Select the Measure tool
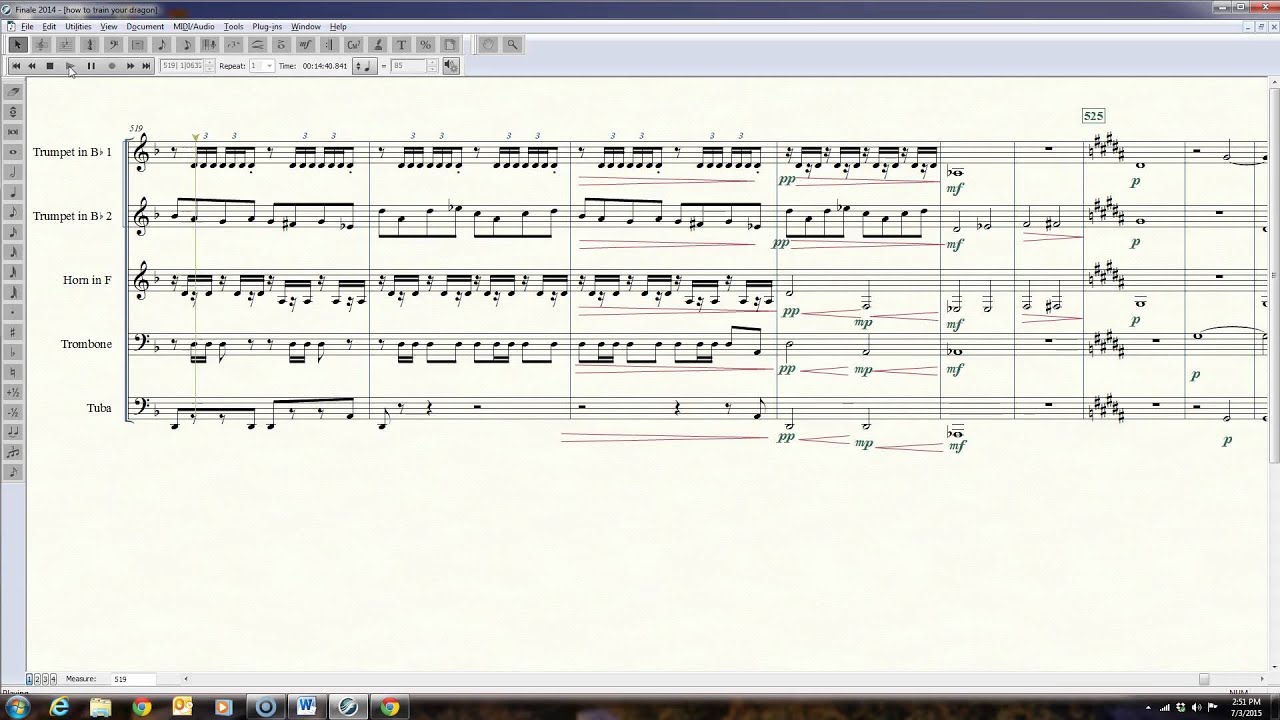This screenshot has height=720, width=1280. coord(137,44)
